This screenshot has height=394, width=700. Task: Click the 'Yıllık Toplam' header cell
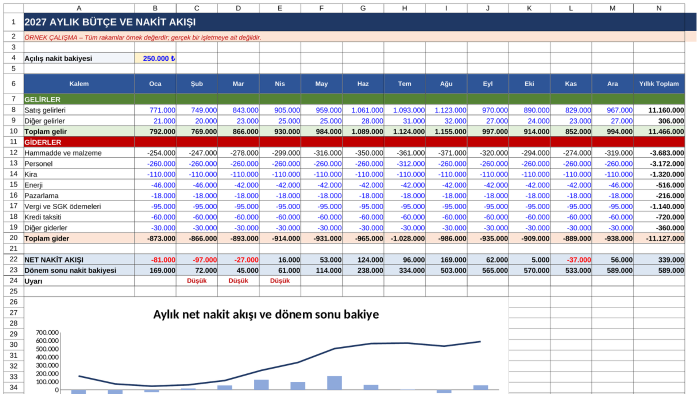point(659,83)
